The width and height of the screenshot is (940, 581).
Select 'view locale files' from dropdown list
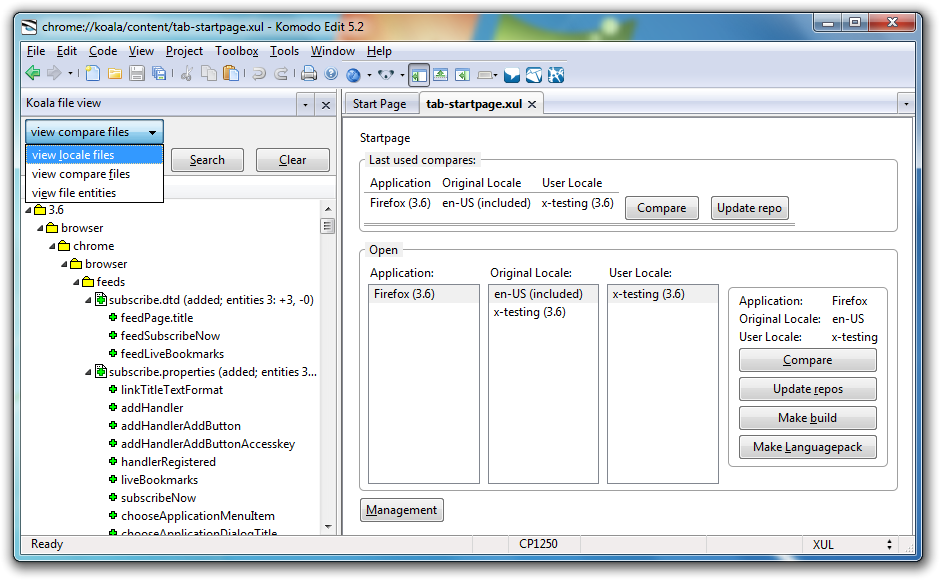coord(94,155)
